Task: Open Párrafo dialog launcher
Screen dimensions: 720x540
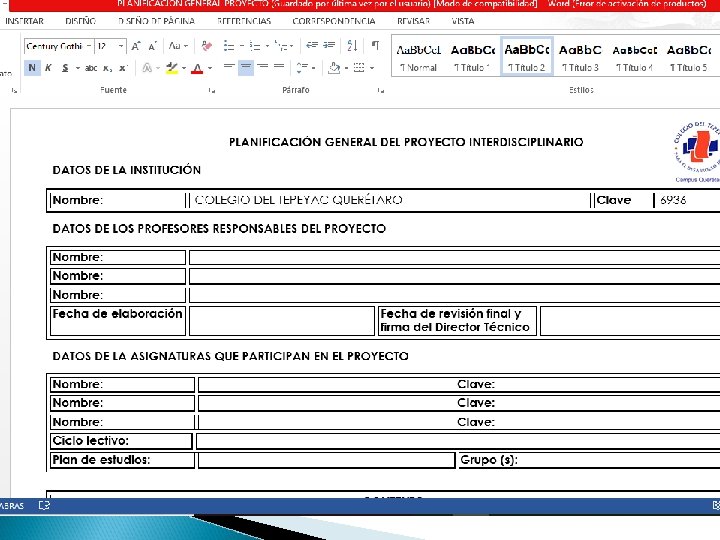Action: pyautogui.click(x=381, y=90)
